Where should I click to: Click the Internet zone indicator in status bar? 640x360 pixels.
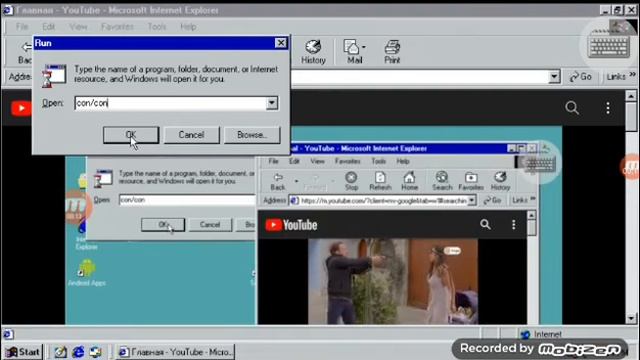pos(542,334)
